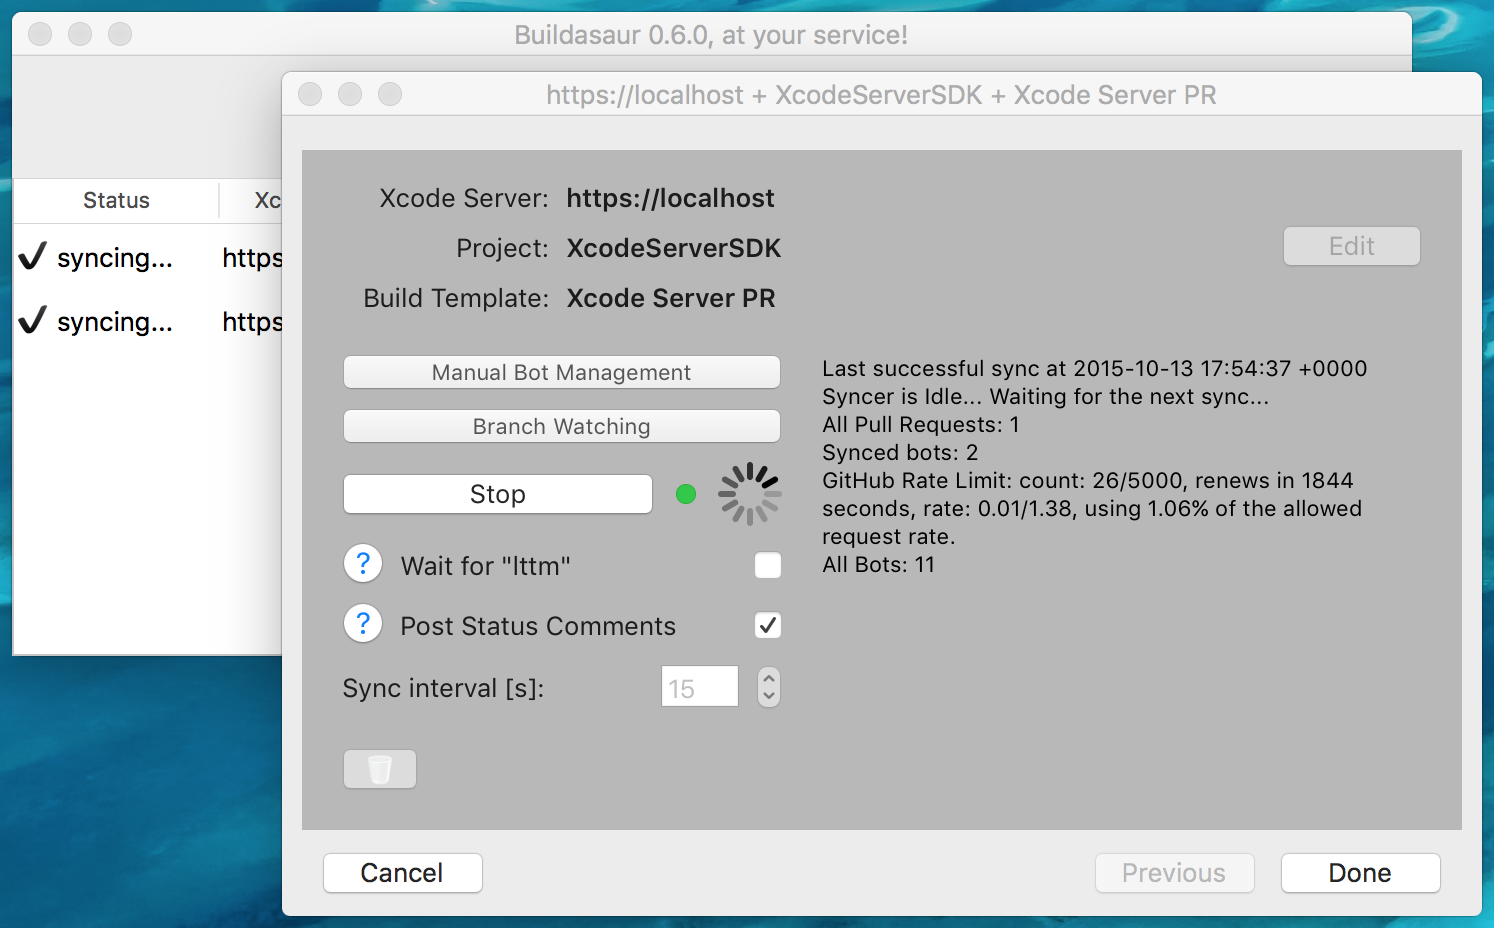Cancel the syncer dialog

(x=403, y=873)
